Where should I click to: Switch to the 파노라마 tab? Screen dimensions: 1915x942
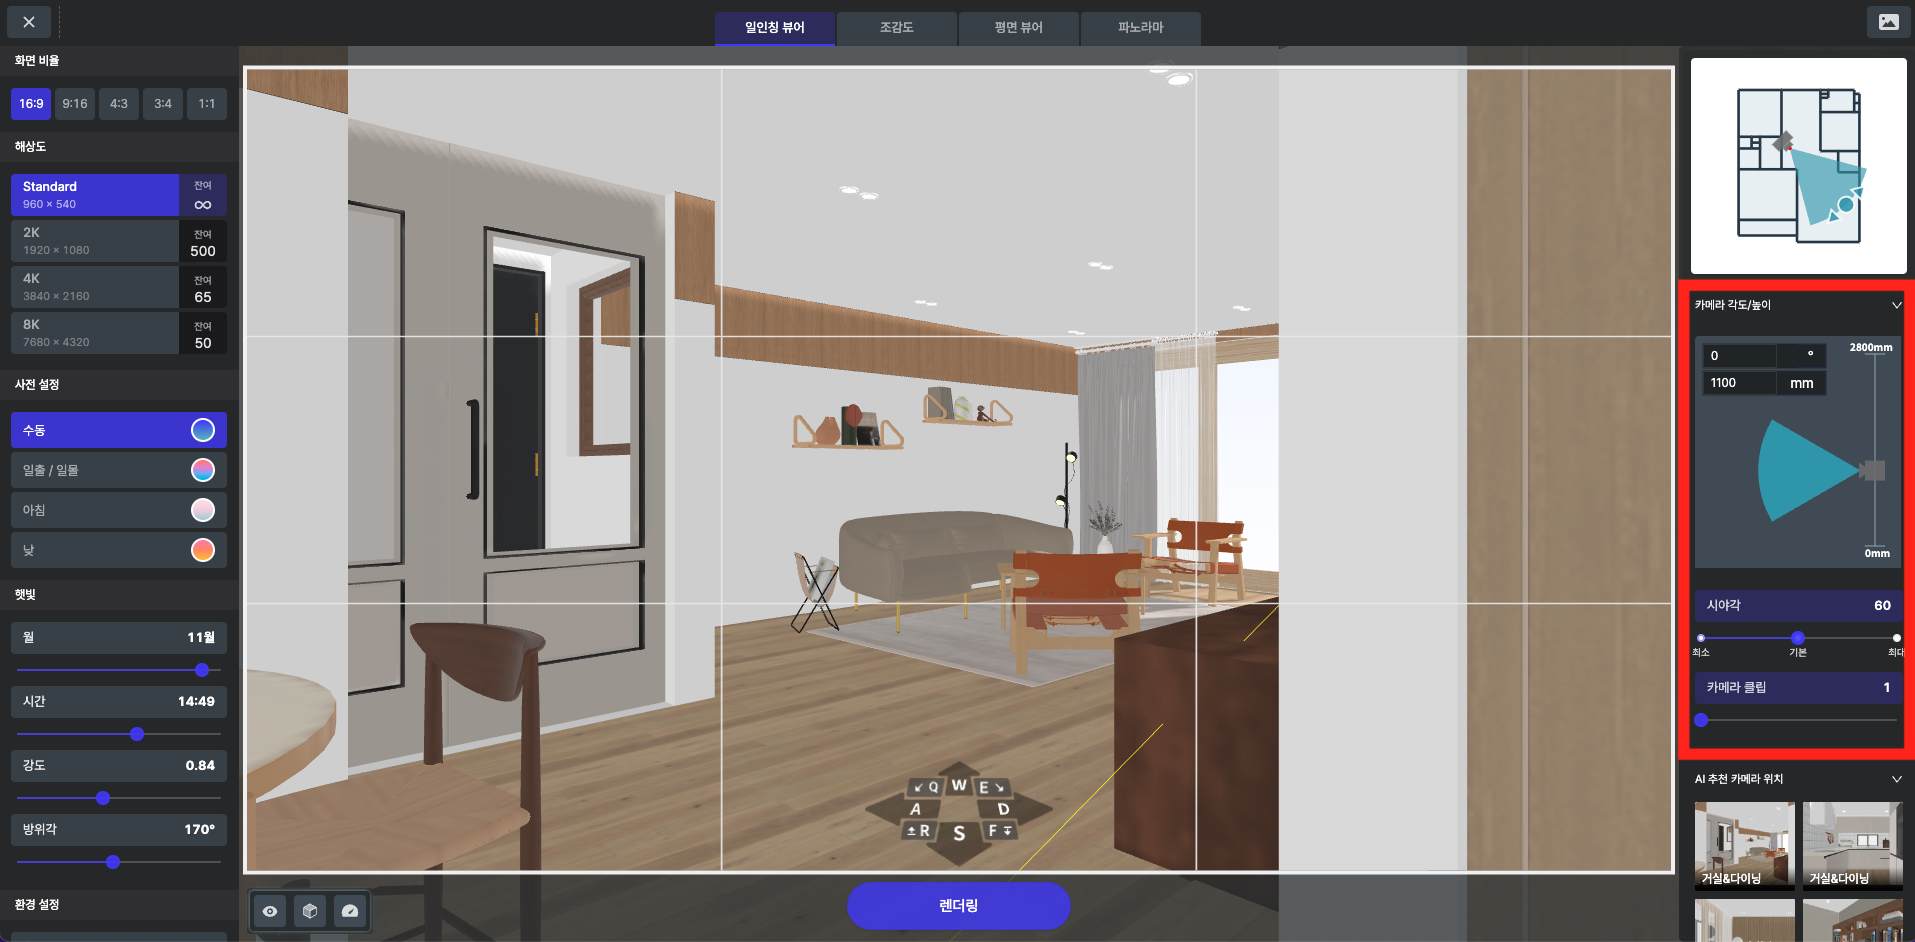coord(1141,28)
